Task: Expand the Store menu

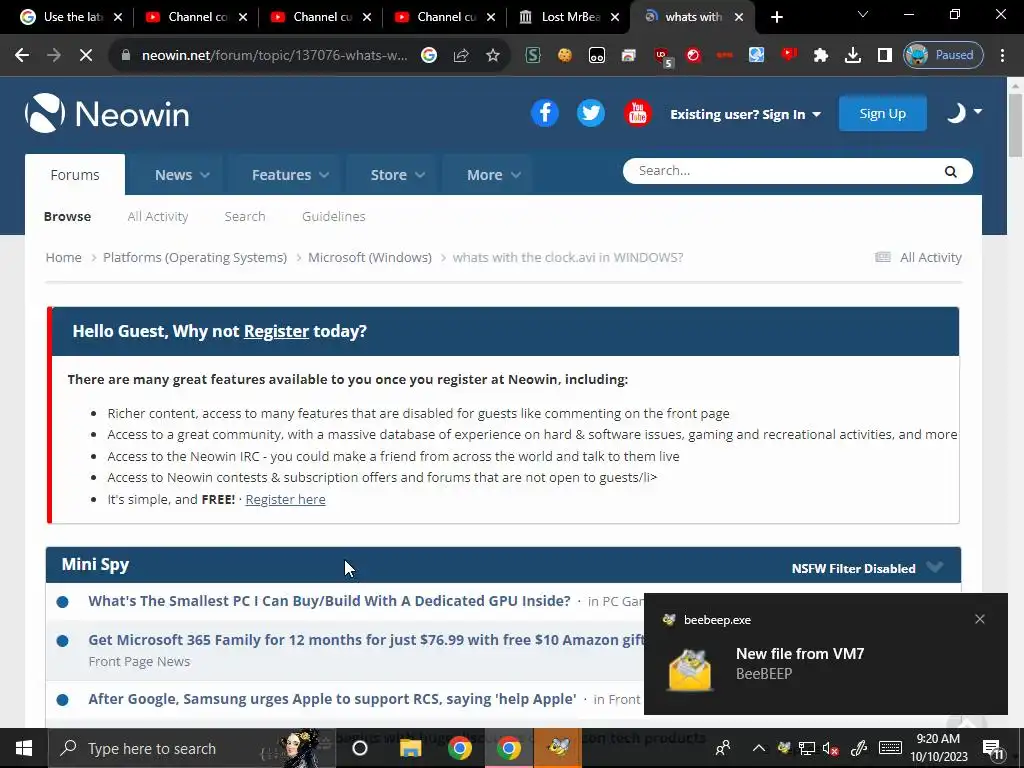Action: (x=398, y=175)
